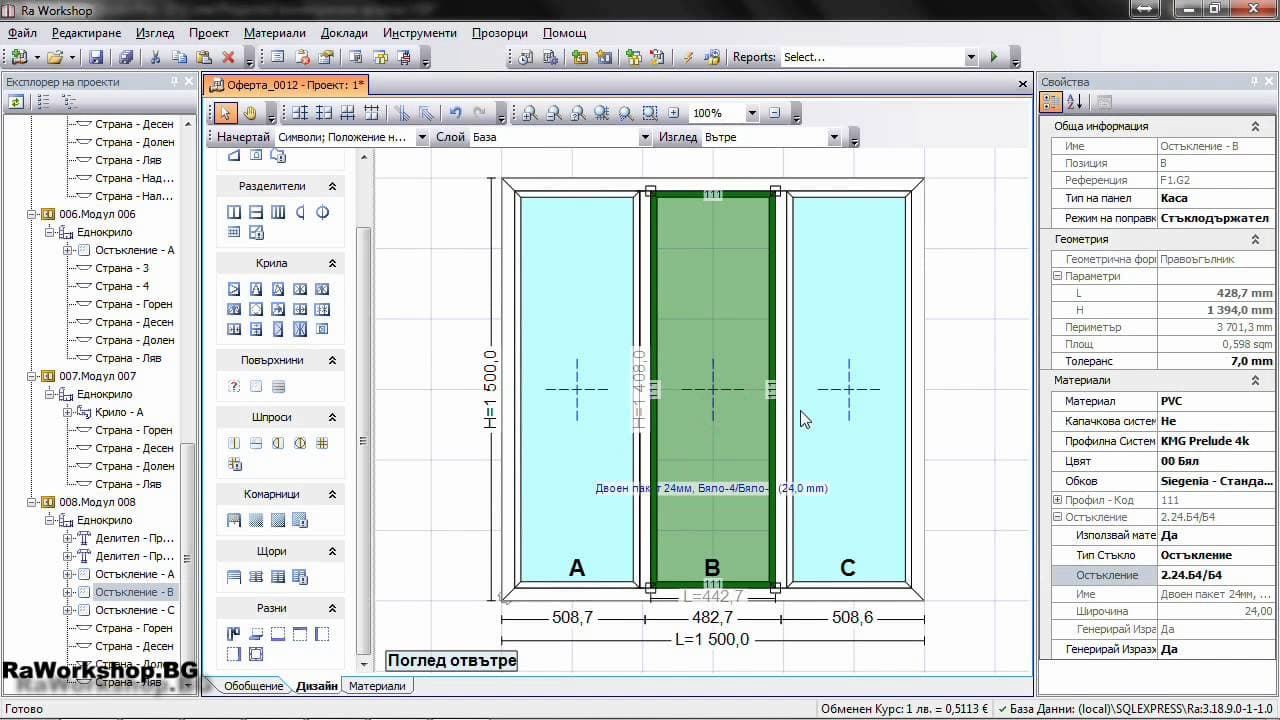
Task: Click the Цвят 00 Бял value field
Action: pyautogui.click(x=1217, y=461)
